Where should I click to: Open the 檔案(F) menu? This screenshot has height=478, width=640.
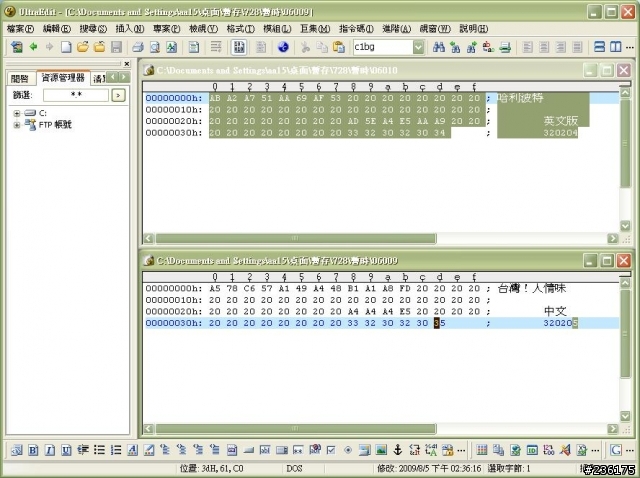[20, 29]
